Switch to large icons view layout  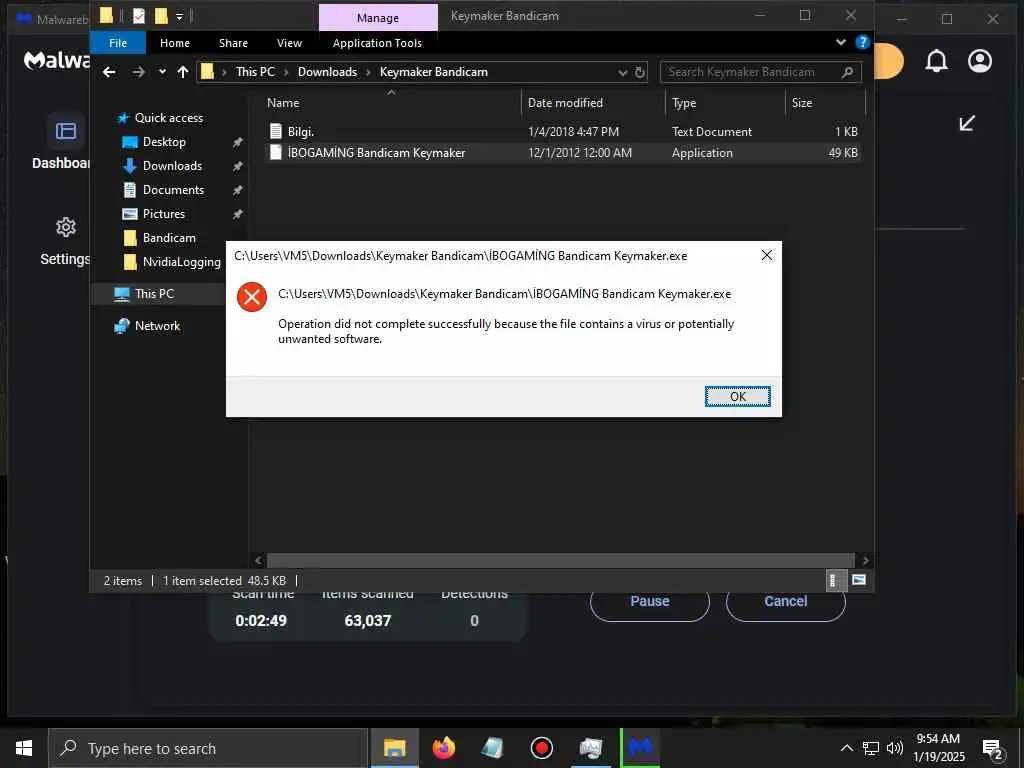(x=859, y=579)
